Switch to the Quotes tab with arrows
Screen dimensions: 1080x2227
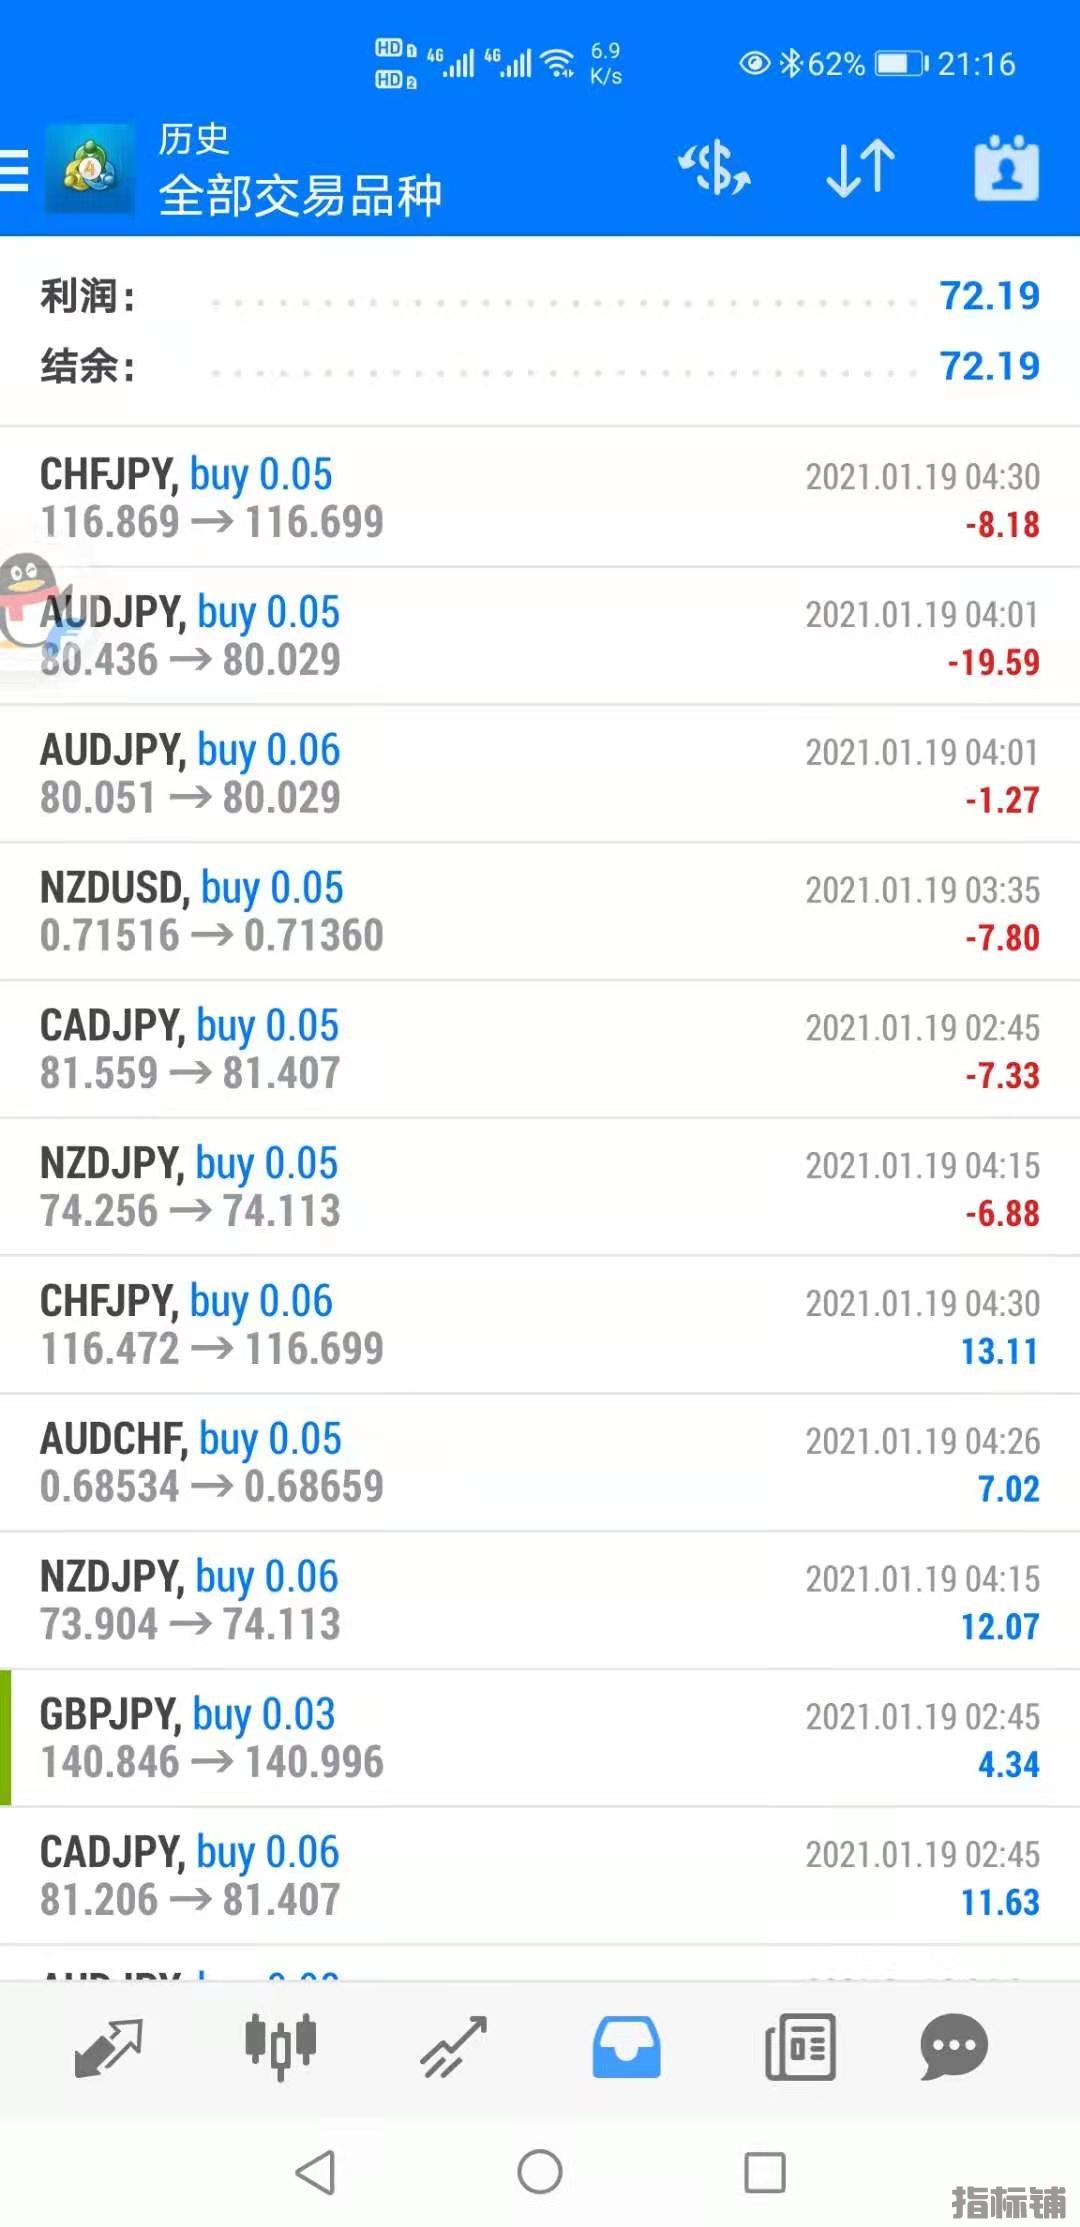108,2047
